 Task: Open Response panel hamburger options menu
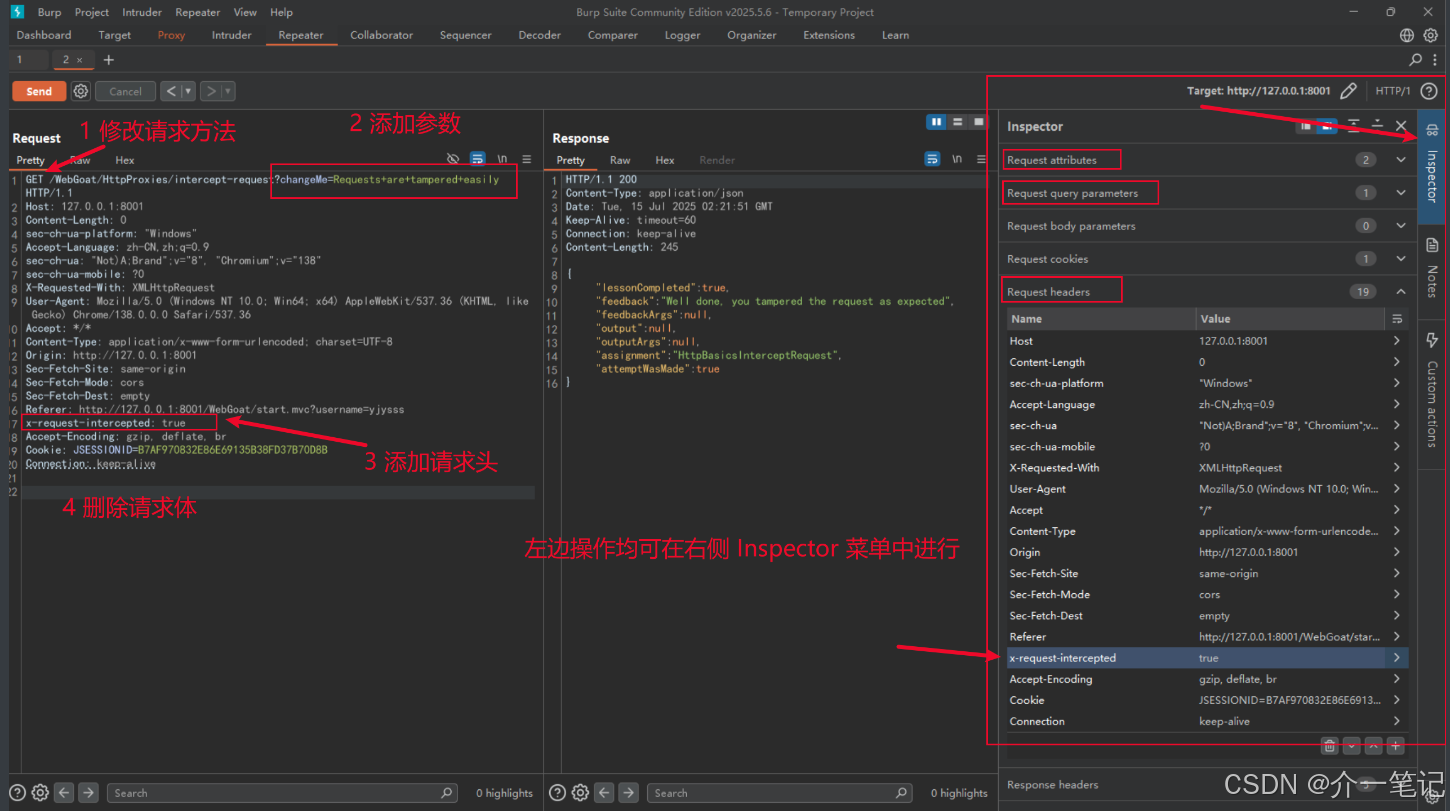[x=982, y=159]
